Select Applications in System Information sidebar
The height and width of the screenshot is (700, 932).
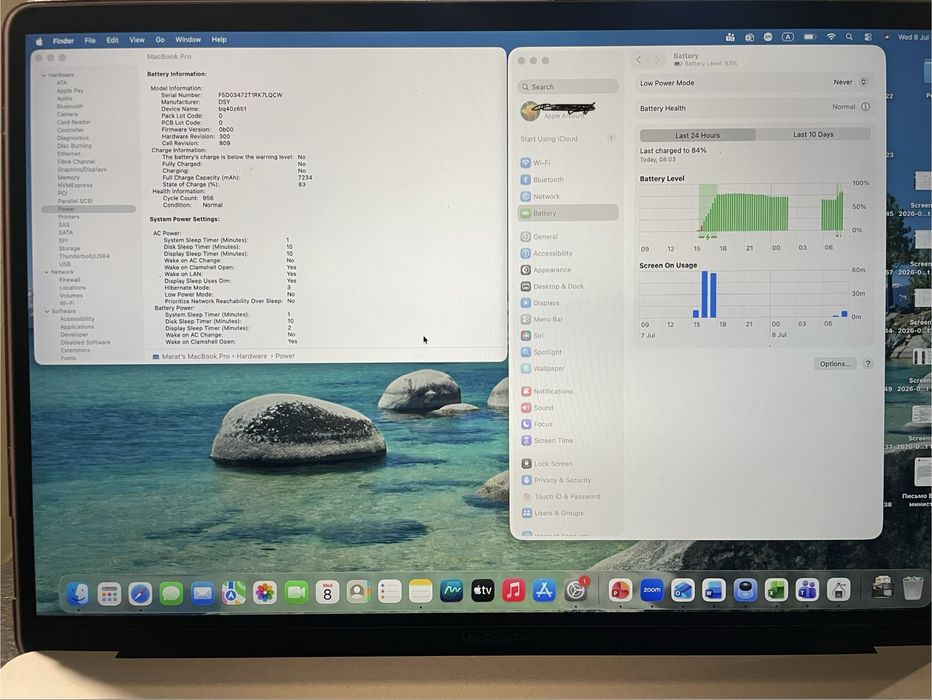77,327
